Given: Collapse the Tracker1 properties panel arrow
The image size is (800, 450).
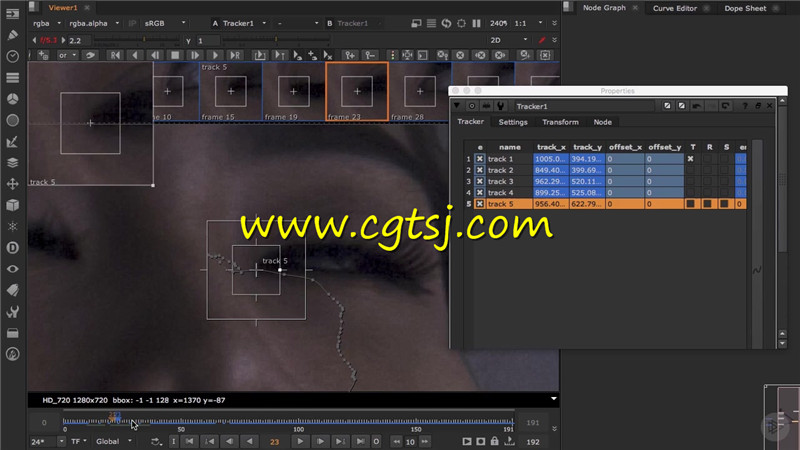Looking at the screenshot, I should [457, 106].
